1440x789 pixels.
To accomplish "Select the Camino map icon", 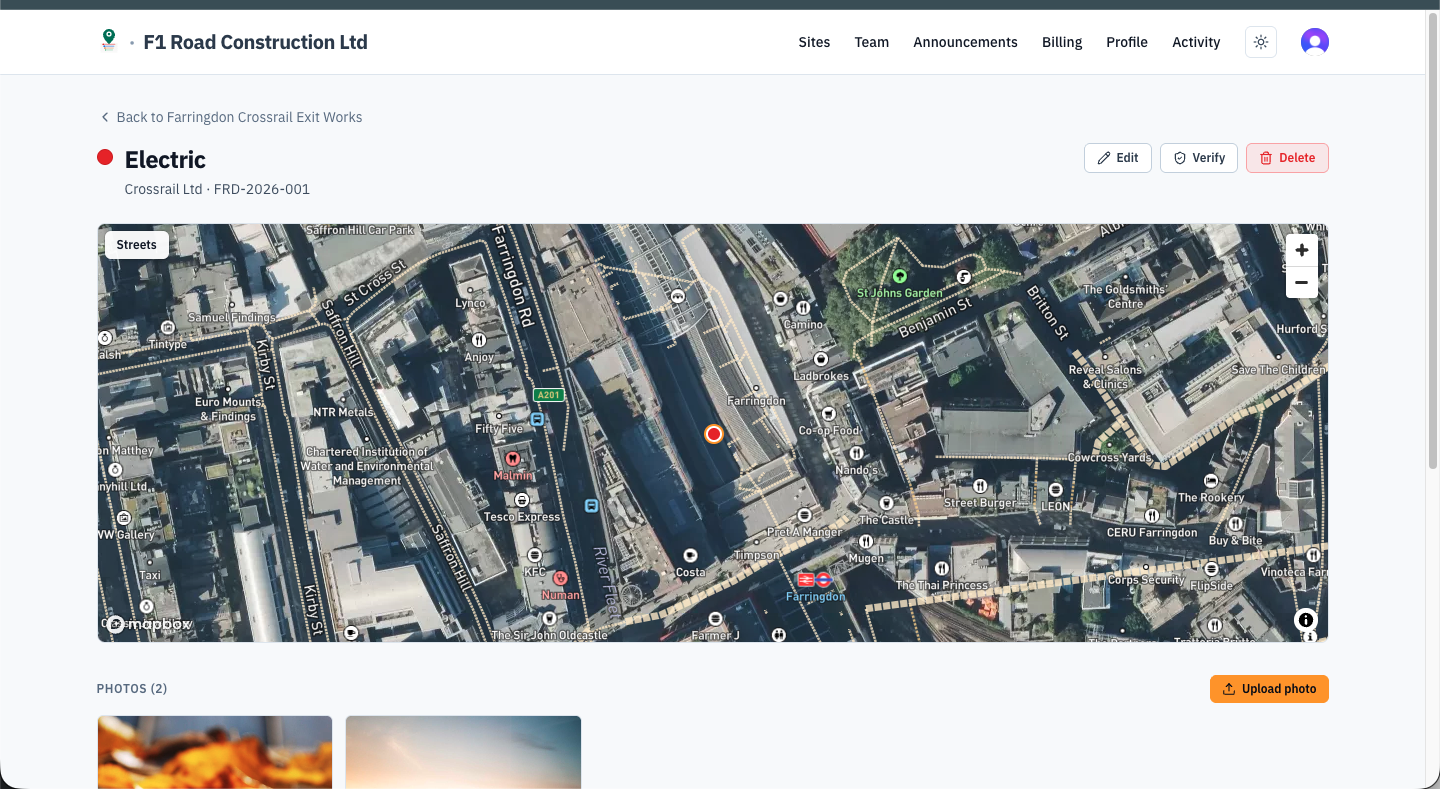I will [804, 308].
